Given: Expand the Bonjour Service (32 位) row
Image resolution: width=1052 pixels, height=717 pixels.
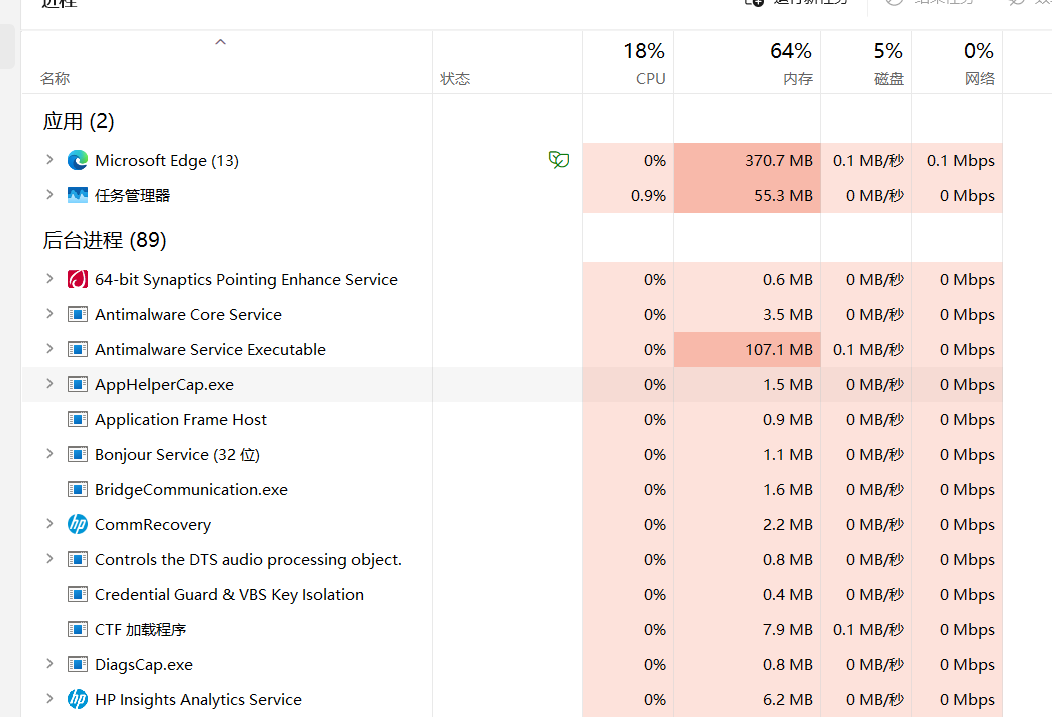Looking at the screenshot, I should pos(49,453).
